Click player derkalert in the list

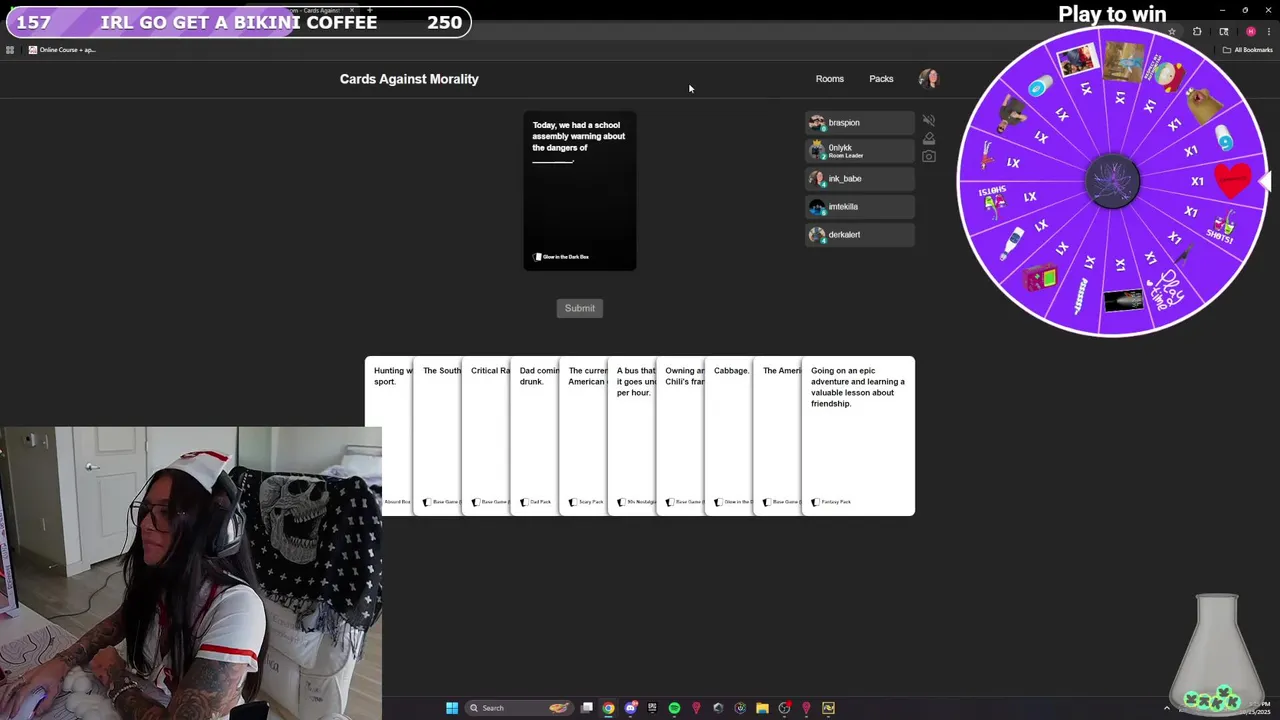(x=860, y=235)
